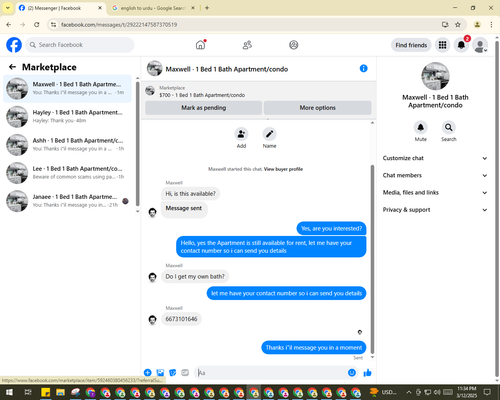Open Windows Start menu

(9, 392)
